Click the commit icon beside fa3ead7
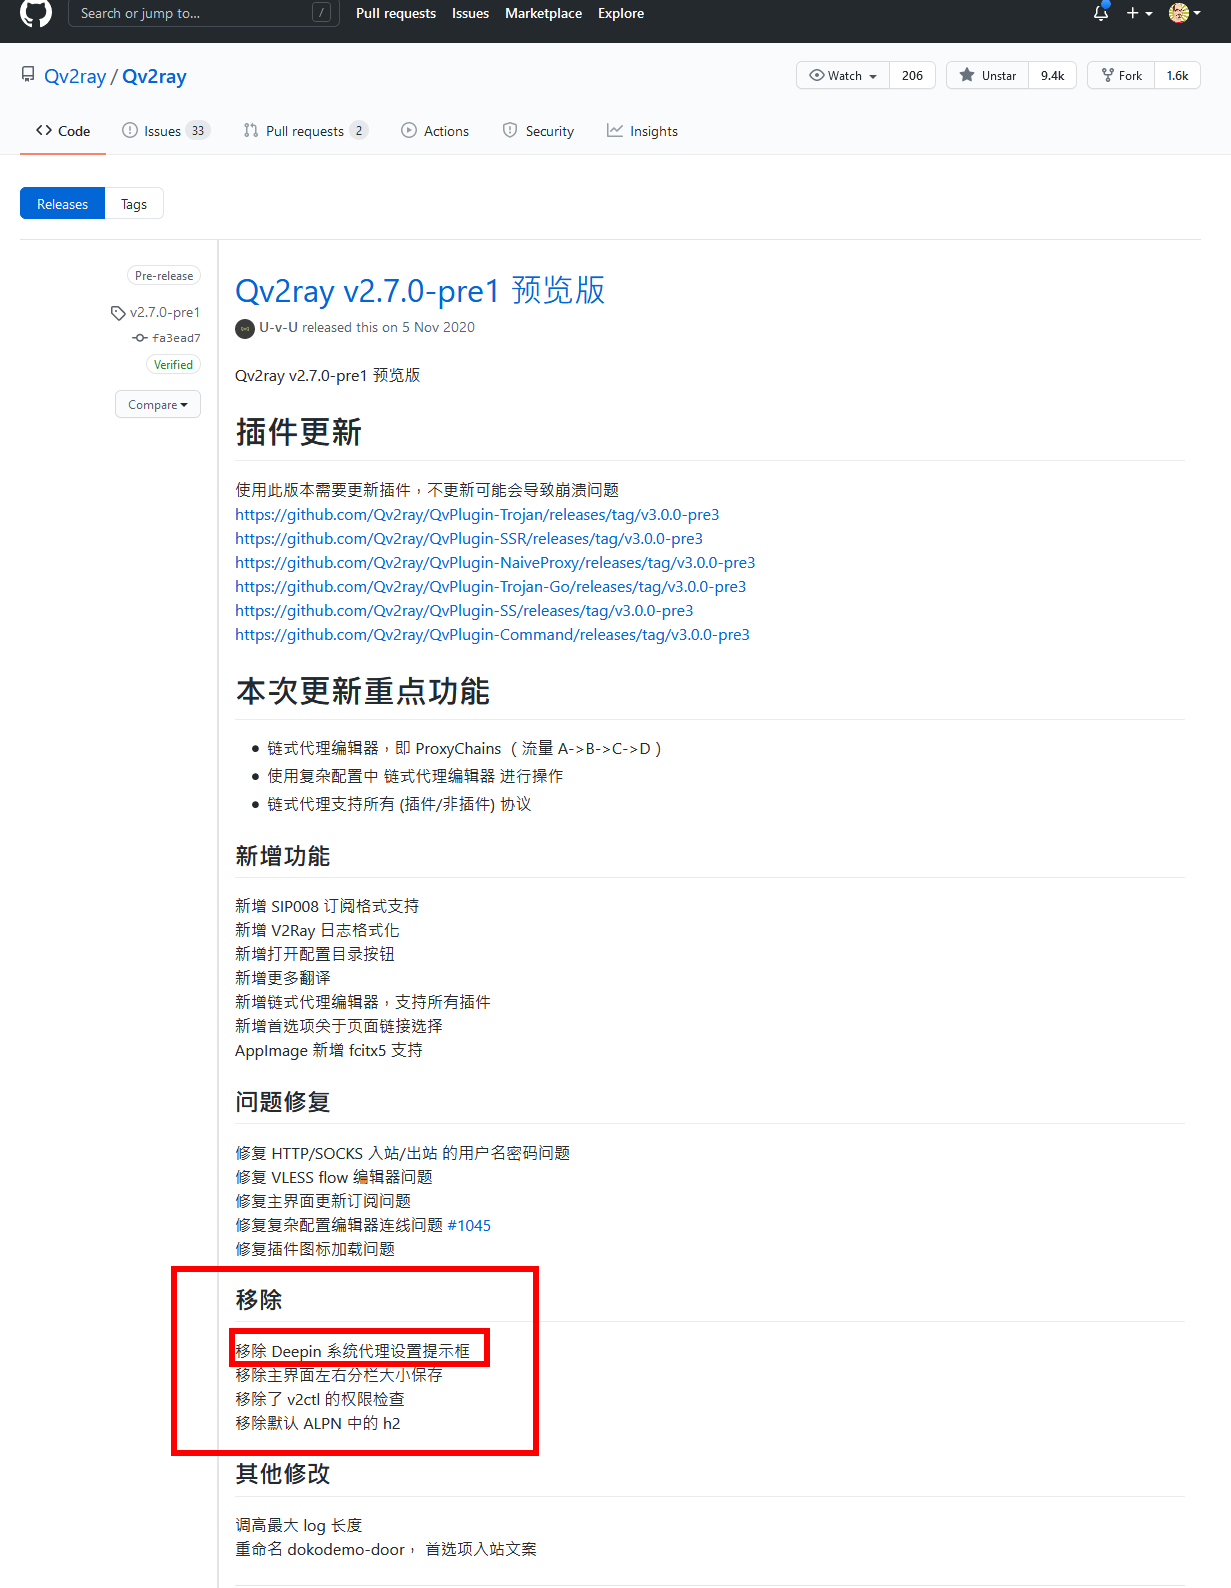This screenshot has height=1588, width=1231. pyautogui.click(x=140, y=338)
